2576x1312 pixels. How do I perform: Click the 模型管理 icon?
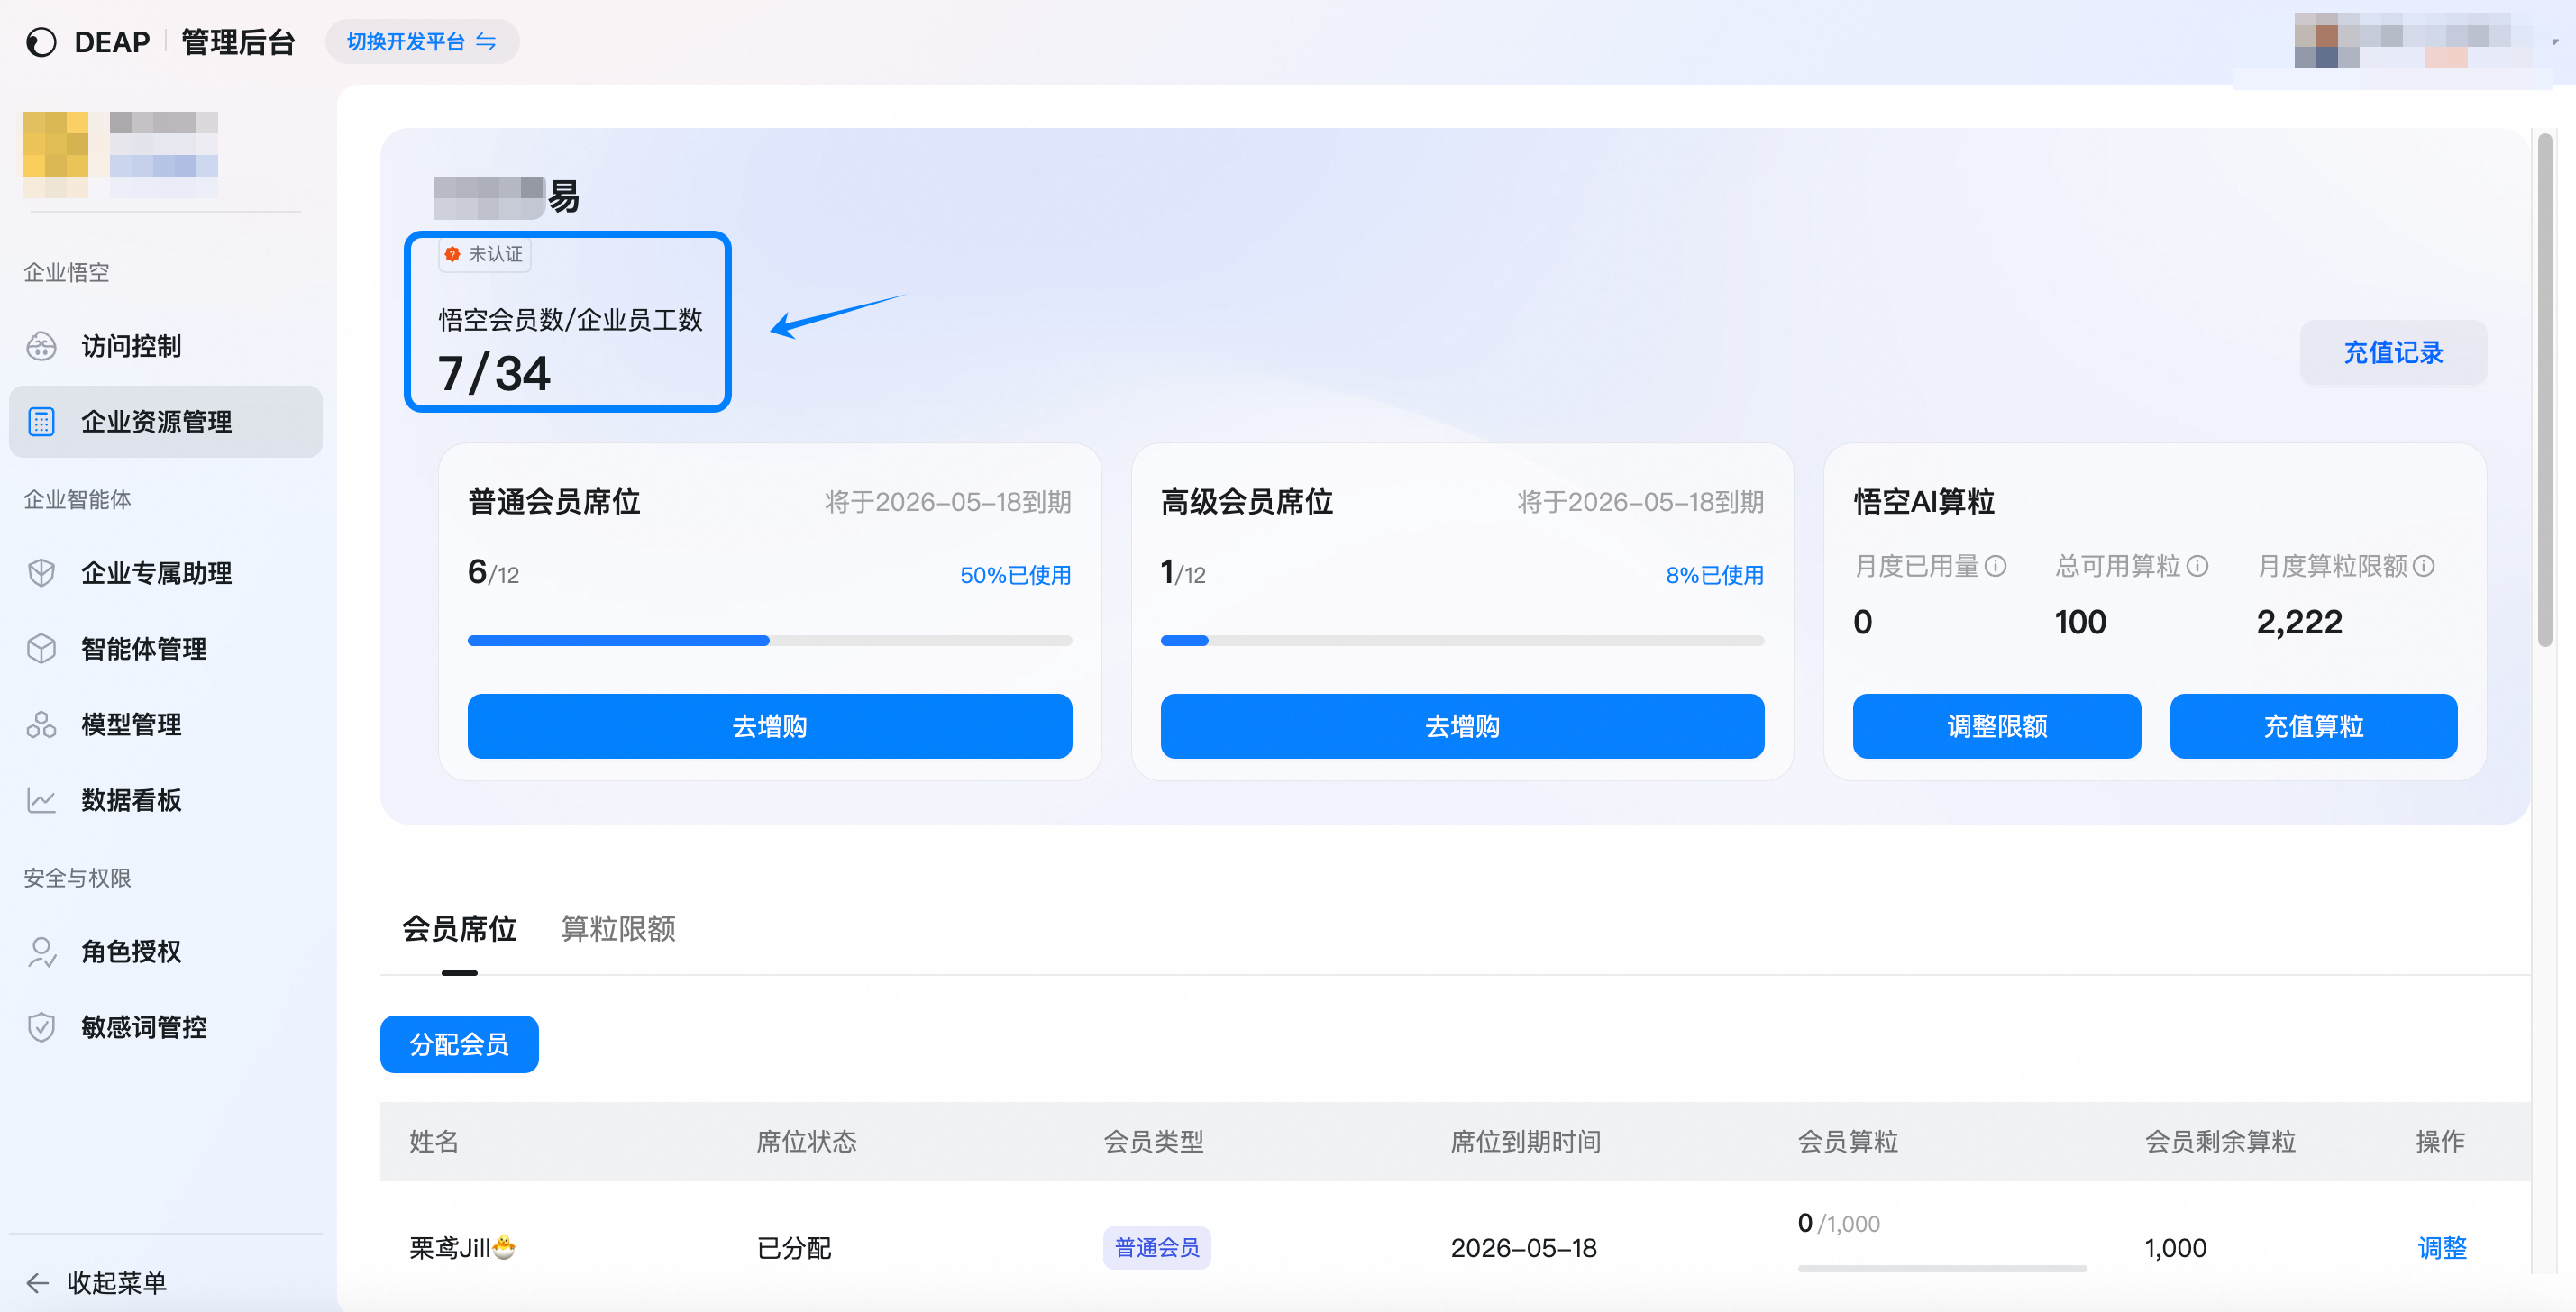click(41, 725)
